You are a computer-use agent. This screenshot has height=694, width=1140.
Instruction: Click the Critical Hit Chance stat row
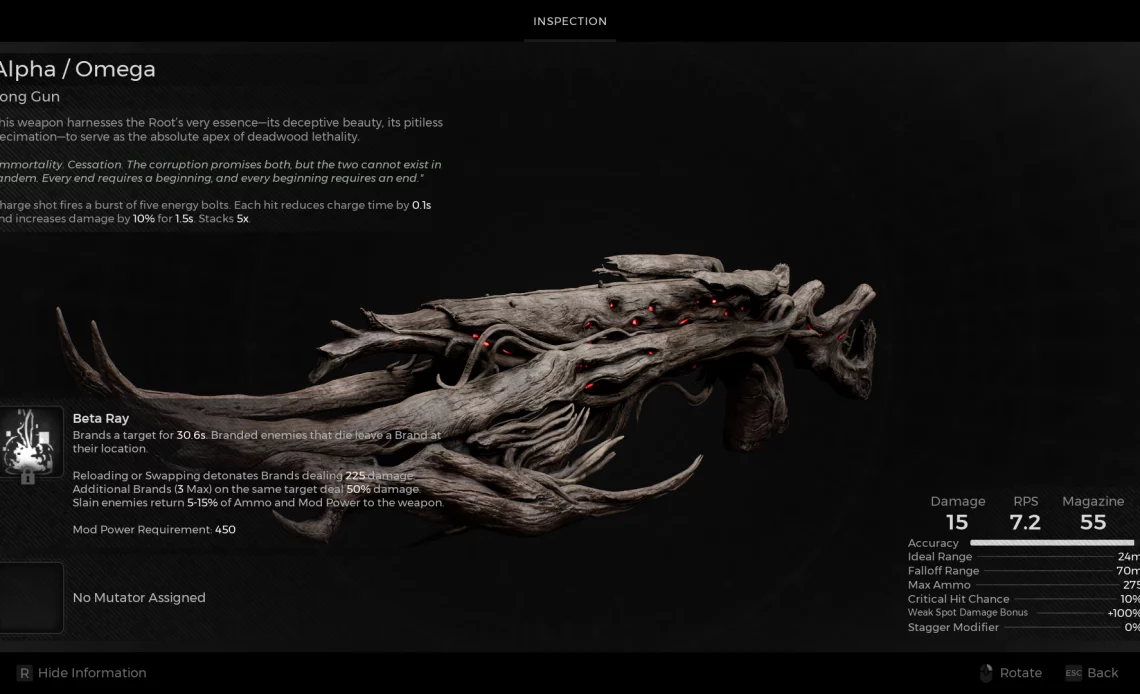pyautogui.click(x=1022, y=599)
